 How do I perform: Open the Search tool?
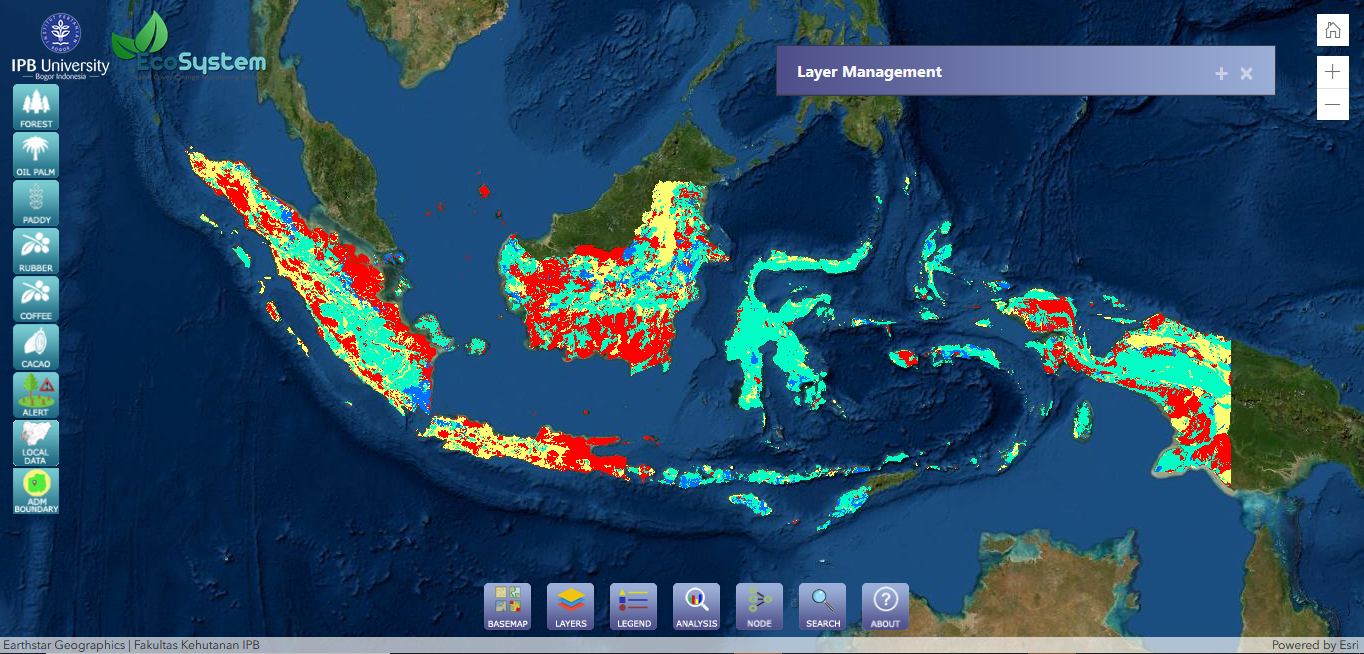[823, 607]
